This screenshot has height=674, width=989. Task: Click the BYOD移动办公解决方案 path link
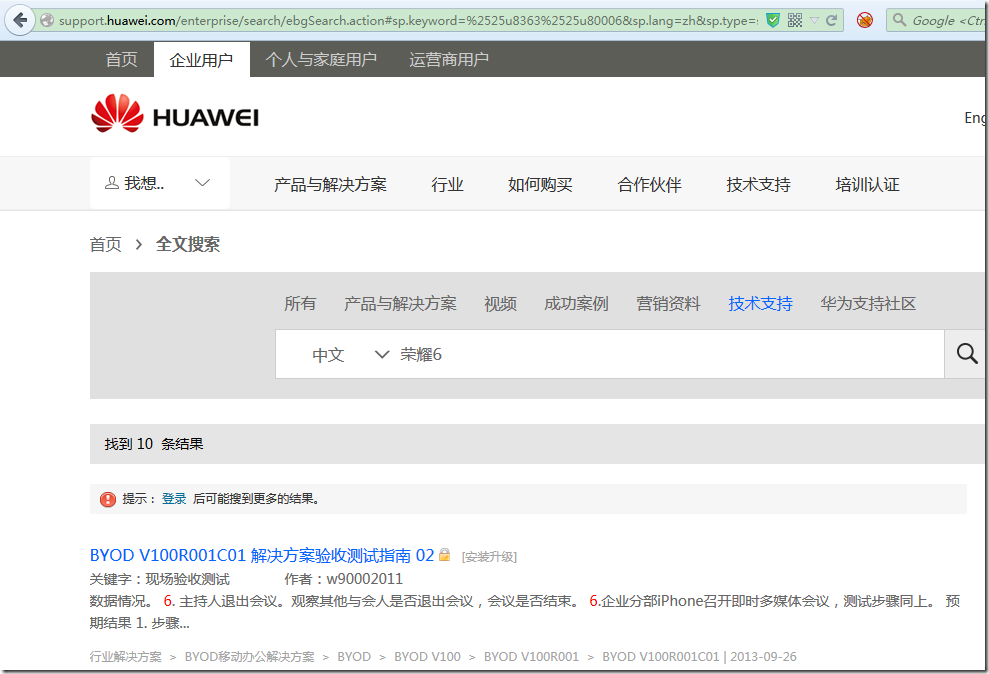point(249,656)
